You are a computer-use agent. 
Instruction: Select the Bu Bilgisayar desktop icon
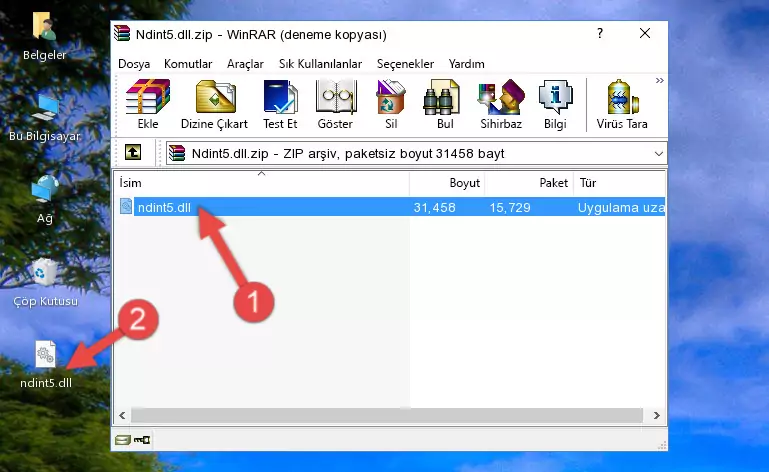[44, 118]
